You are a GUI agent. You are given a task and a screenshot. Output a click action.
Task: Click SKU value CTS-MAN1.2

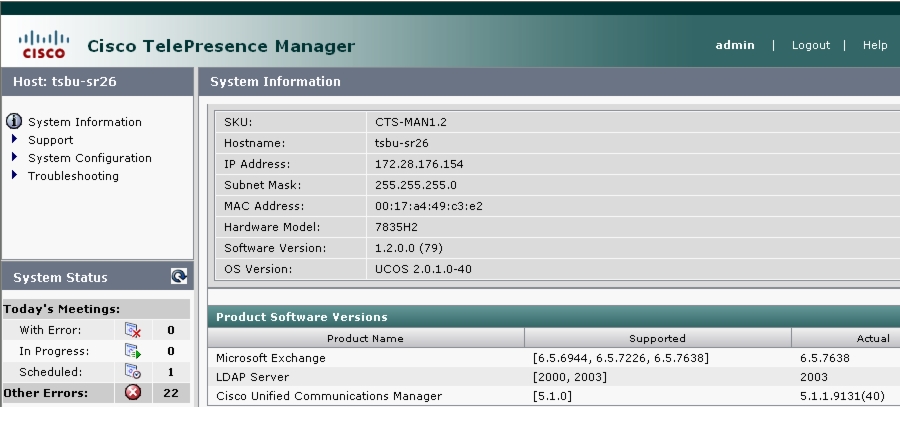(410, 122)
